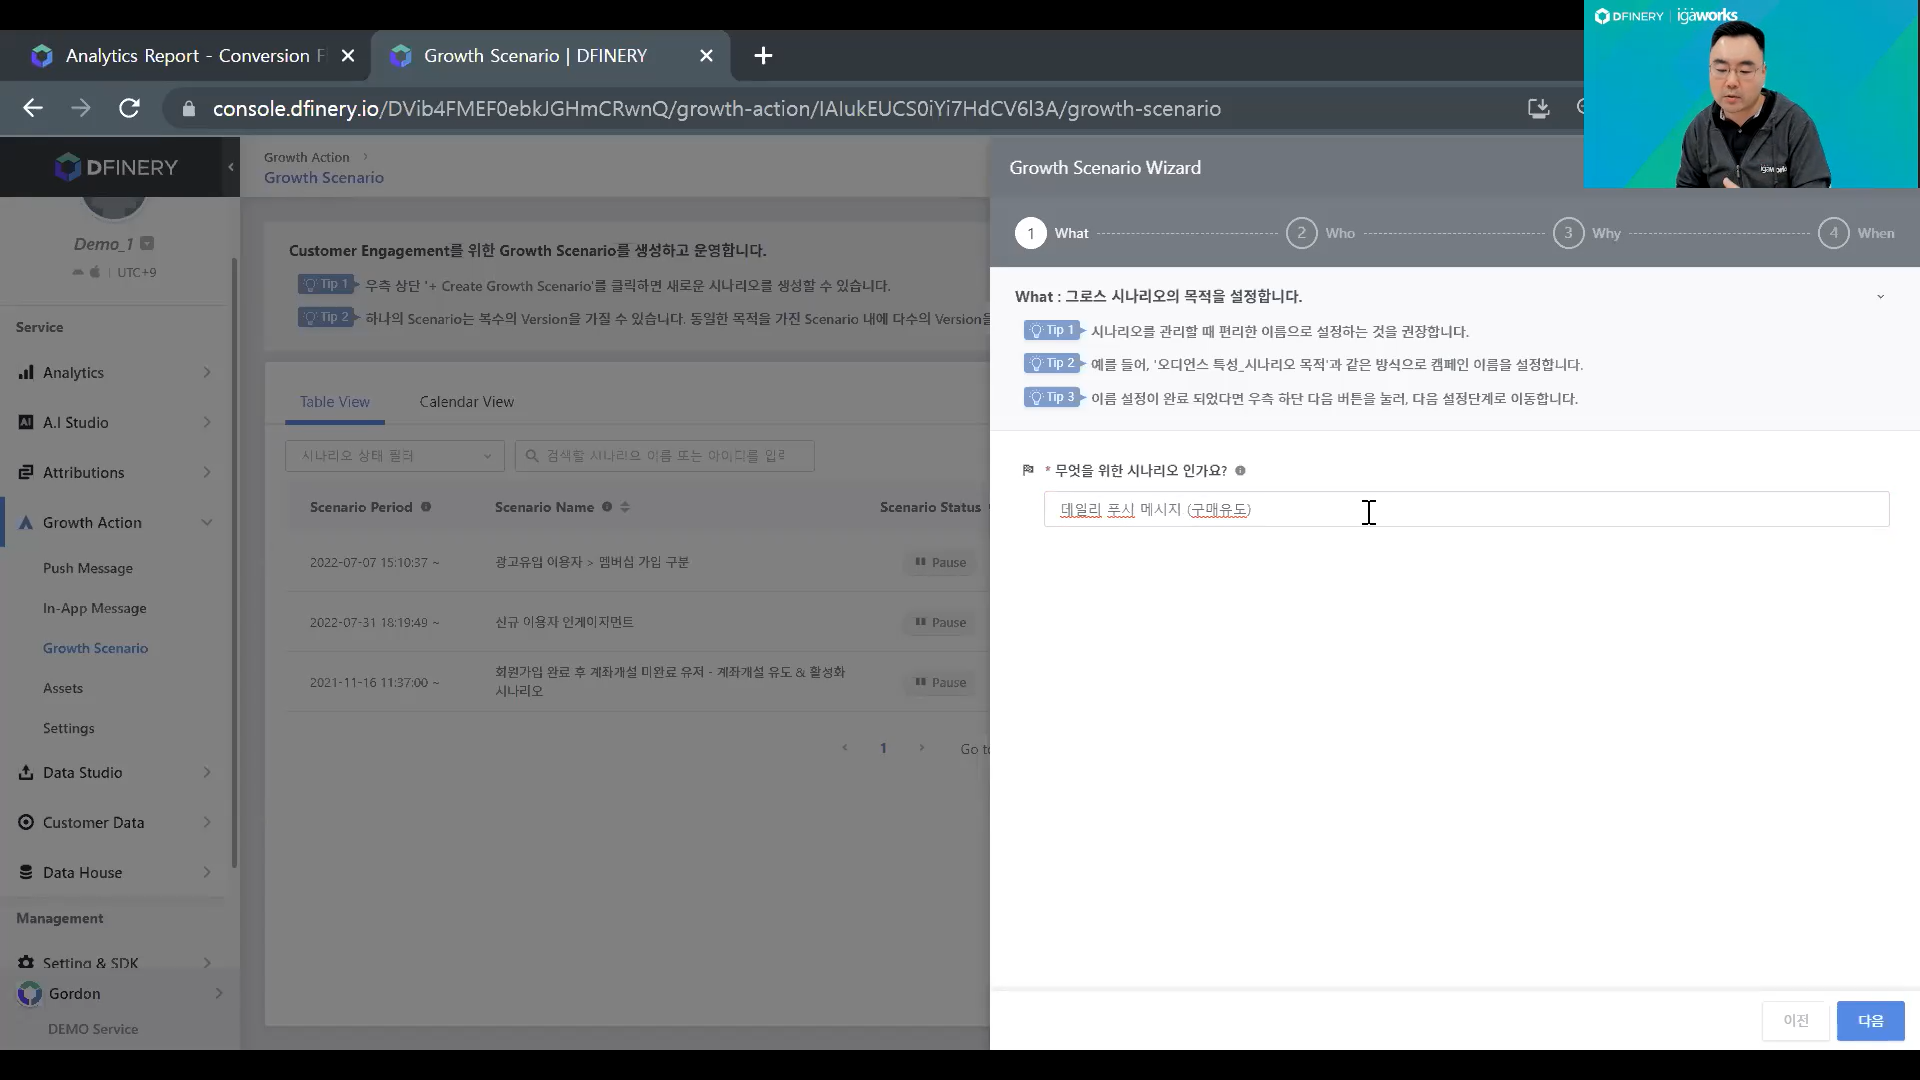Click the blue 다음 next button

tap(1870, 1021)
